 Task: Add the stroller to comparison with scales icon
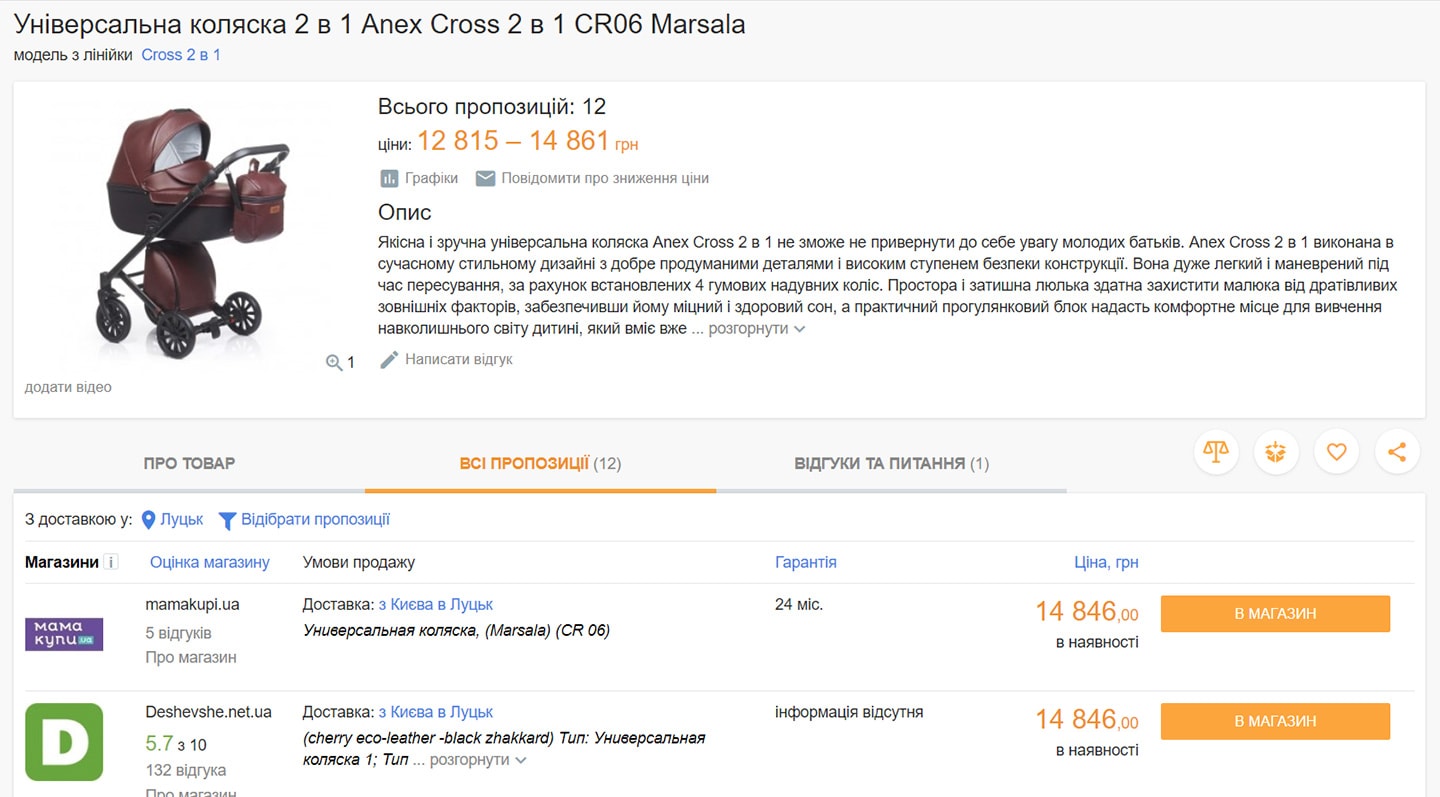click(x=1216, y=452)
